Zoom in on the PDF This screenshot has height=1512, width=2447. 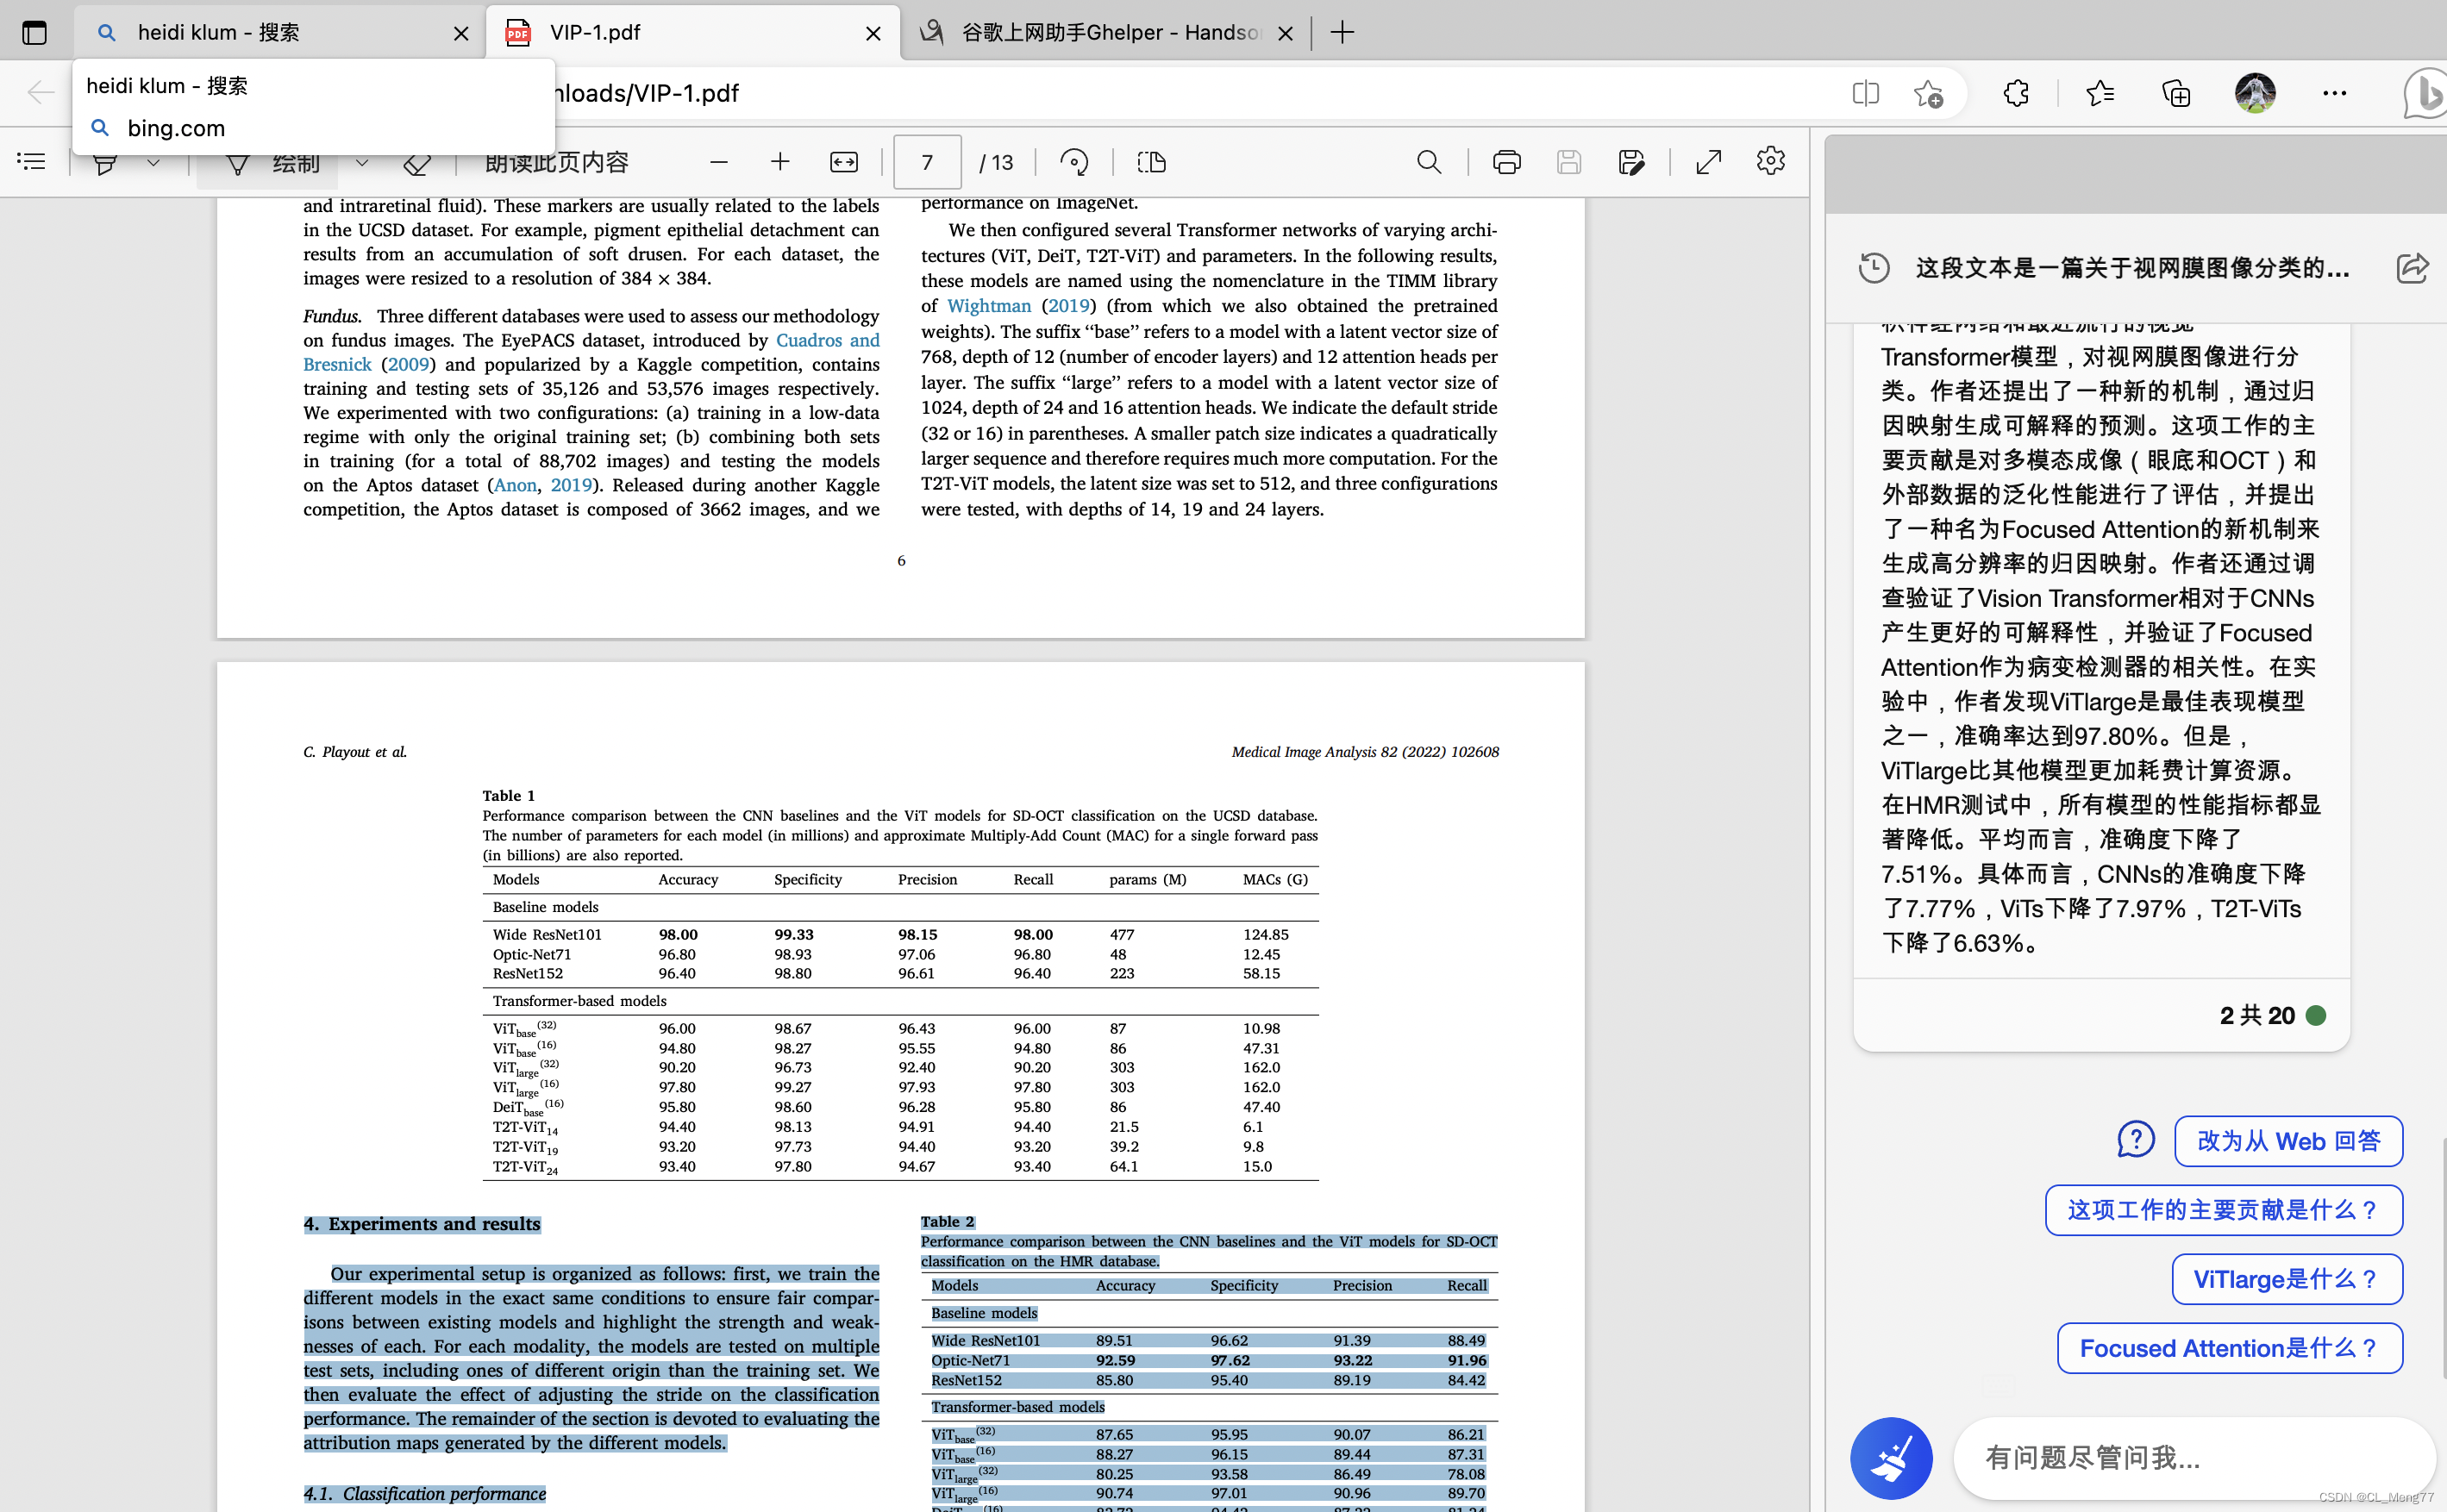pos(780,162)
